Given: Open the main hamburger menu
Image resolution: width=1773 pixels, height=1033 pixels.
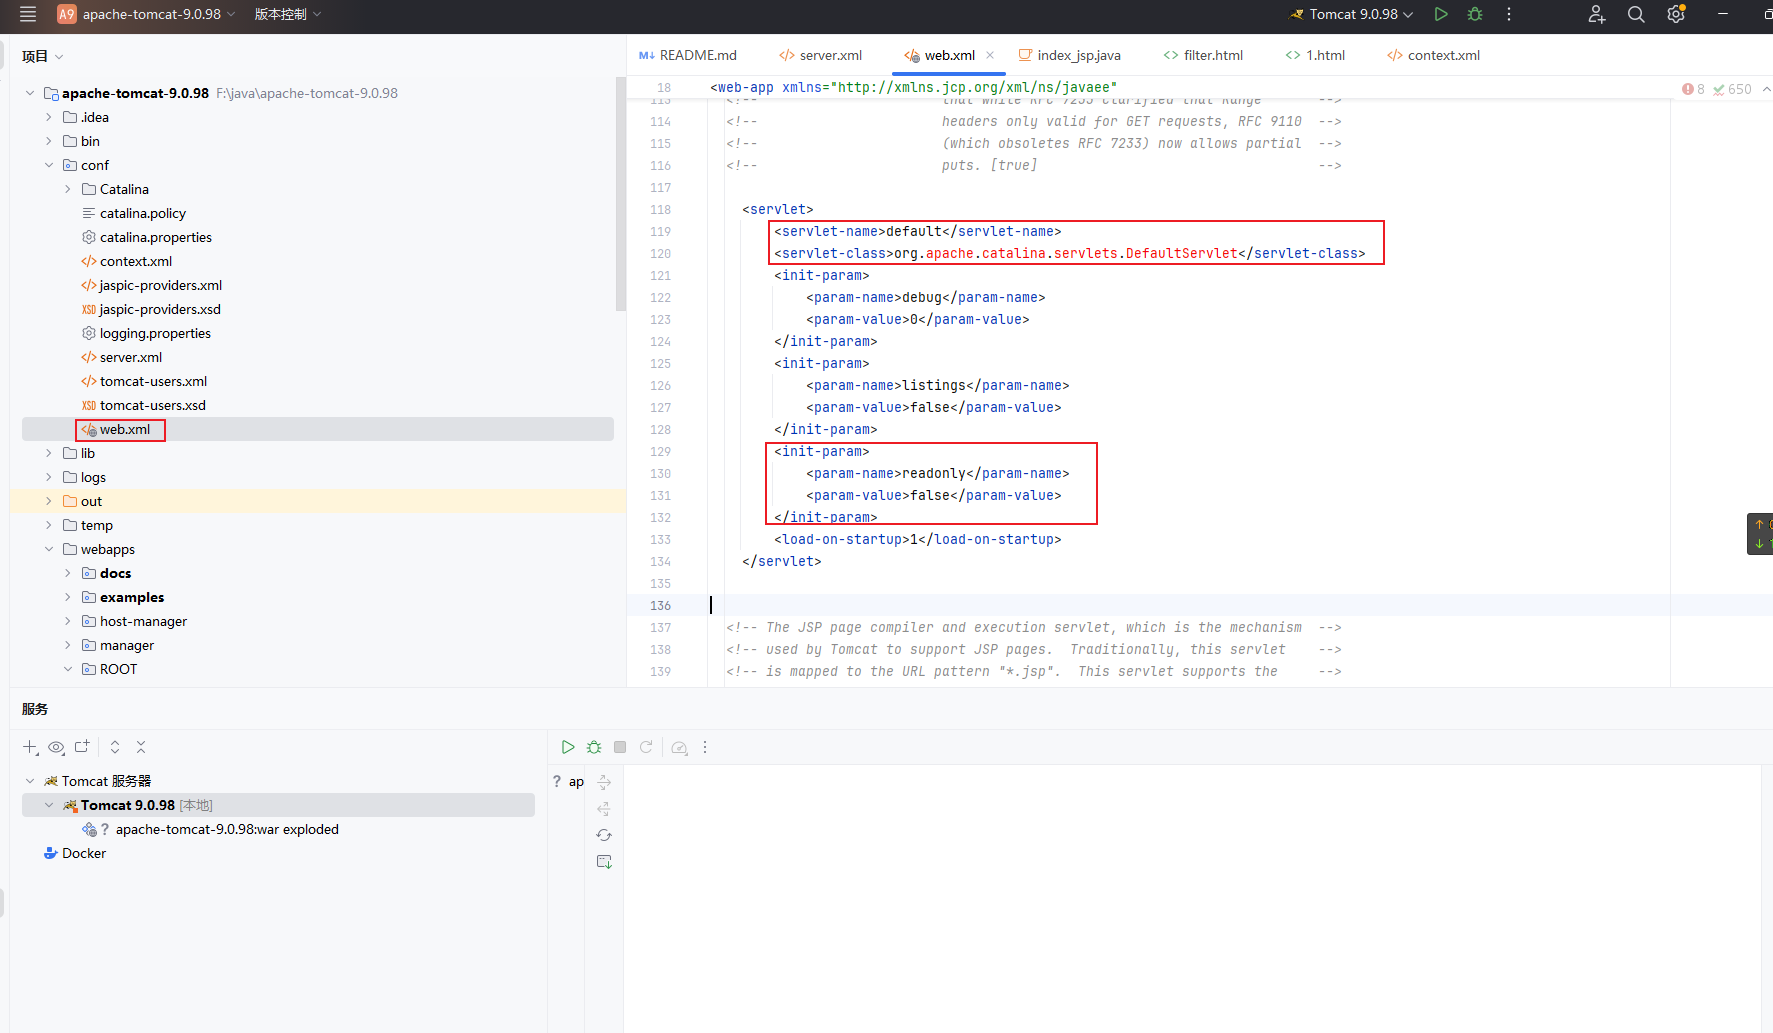Looking at the screenshot, I should (28, 14).
